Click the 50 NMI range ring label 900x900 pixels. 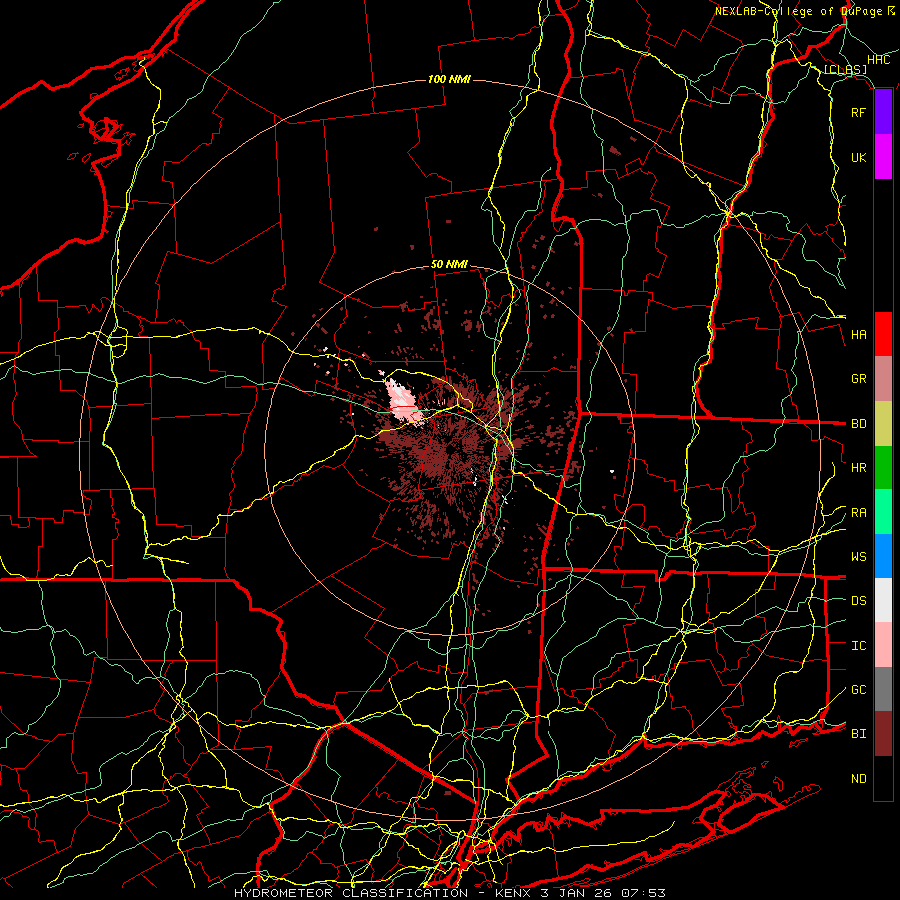(449, 265)
